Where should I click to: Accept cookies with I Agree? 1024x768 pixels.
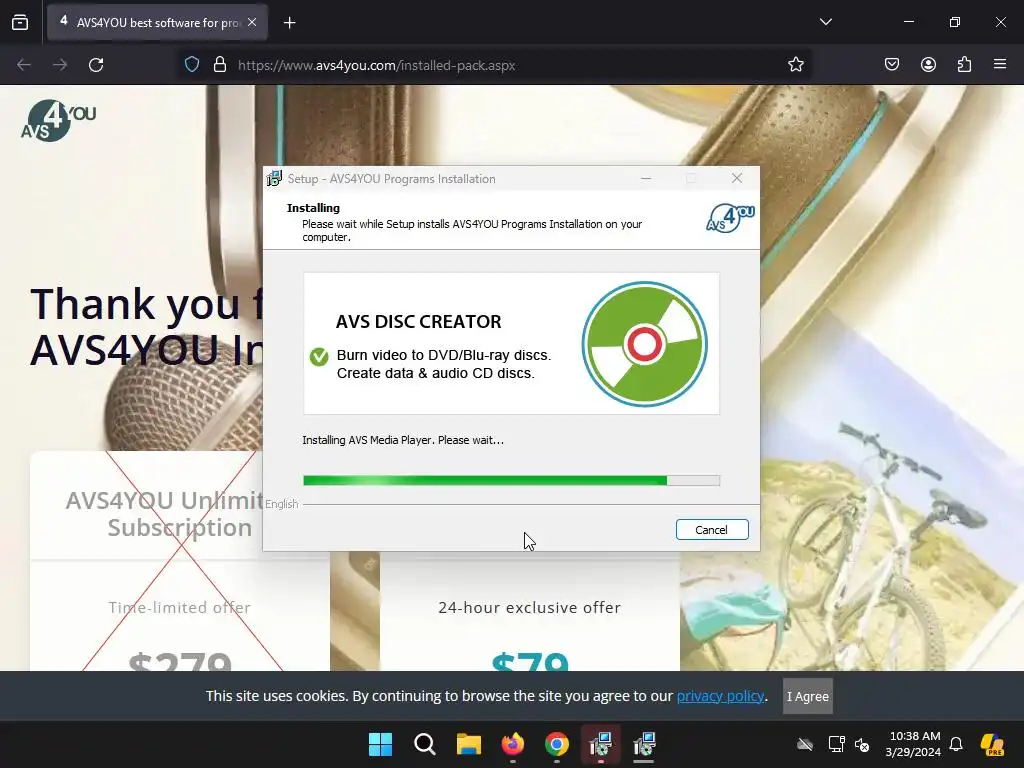pyautogui.click(x=807, y=696)
